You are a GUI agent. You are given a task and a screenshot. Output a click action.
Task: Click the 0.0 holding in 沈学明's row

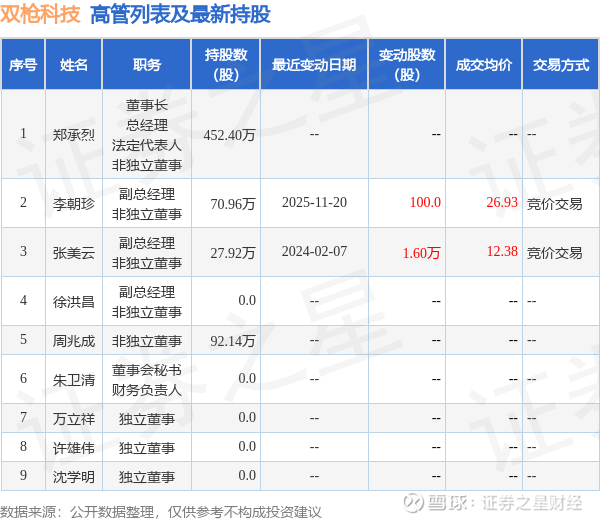(247, 475)
